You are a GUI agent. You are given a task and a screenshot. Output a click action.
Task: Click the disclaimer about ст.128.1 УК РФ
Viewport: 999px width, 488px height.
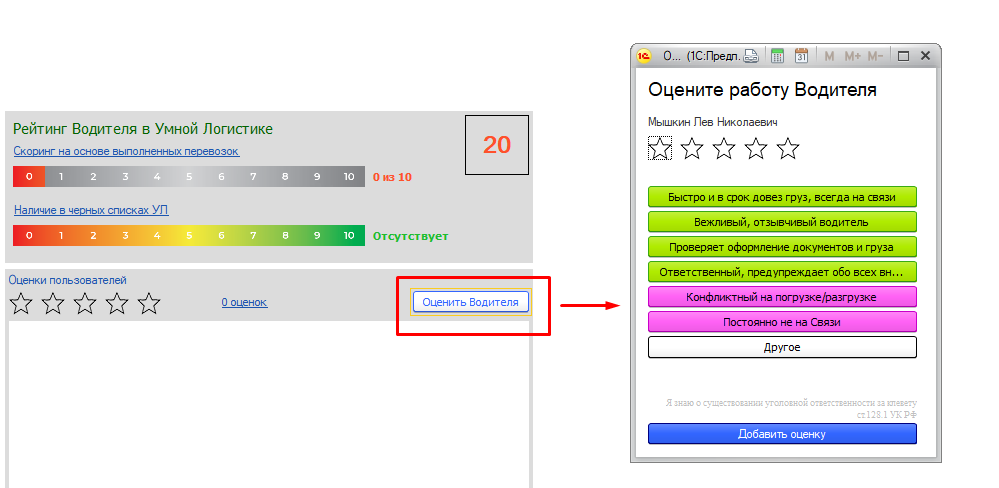click(791, 408)
